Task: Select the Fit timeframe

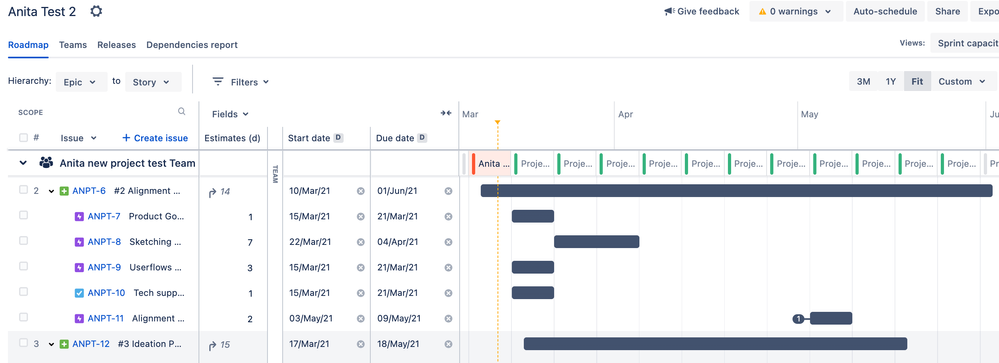Action: coord(917,82)
